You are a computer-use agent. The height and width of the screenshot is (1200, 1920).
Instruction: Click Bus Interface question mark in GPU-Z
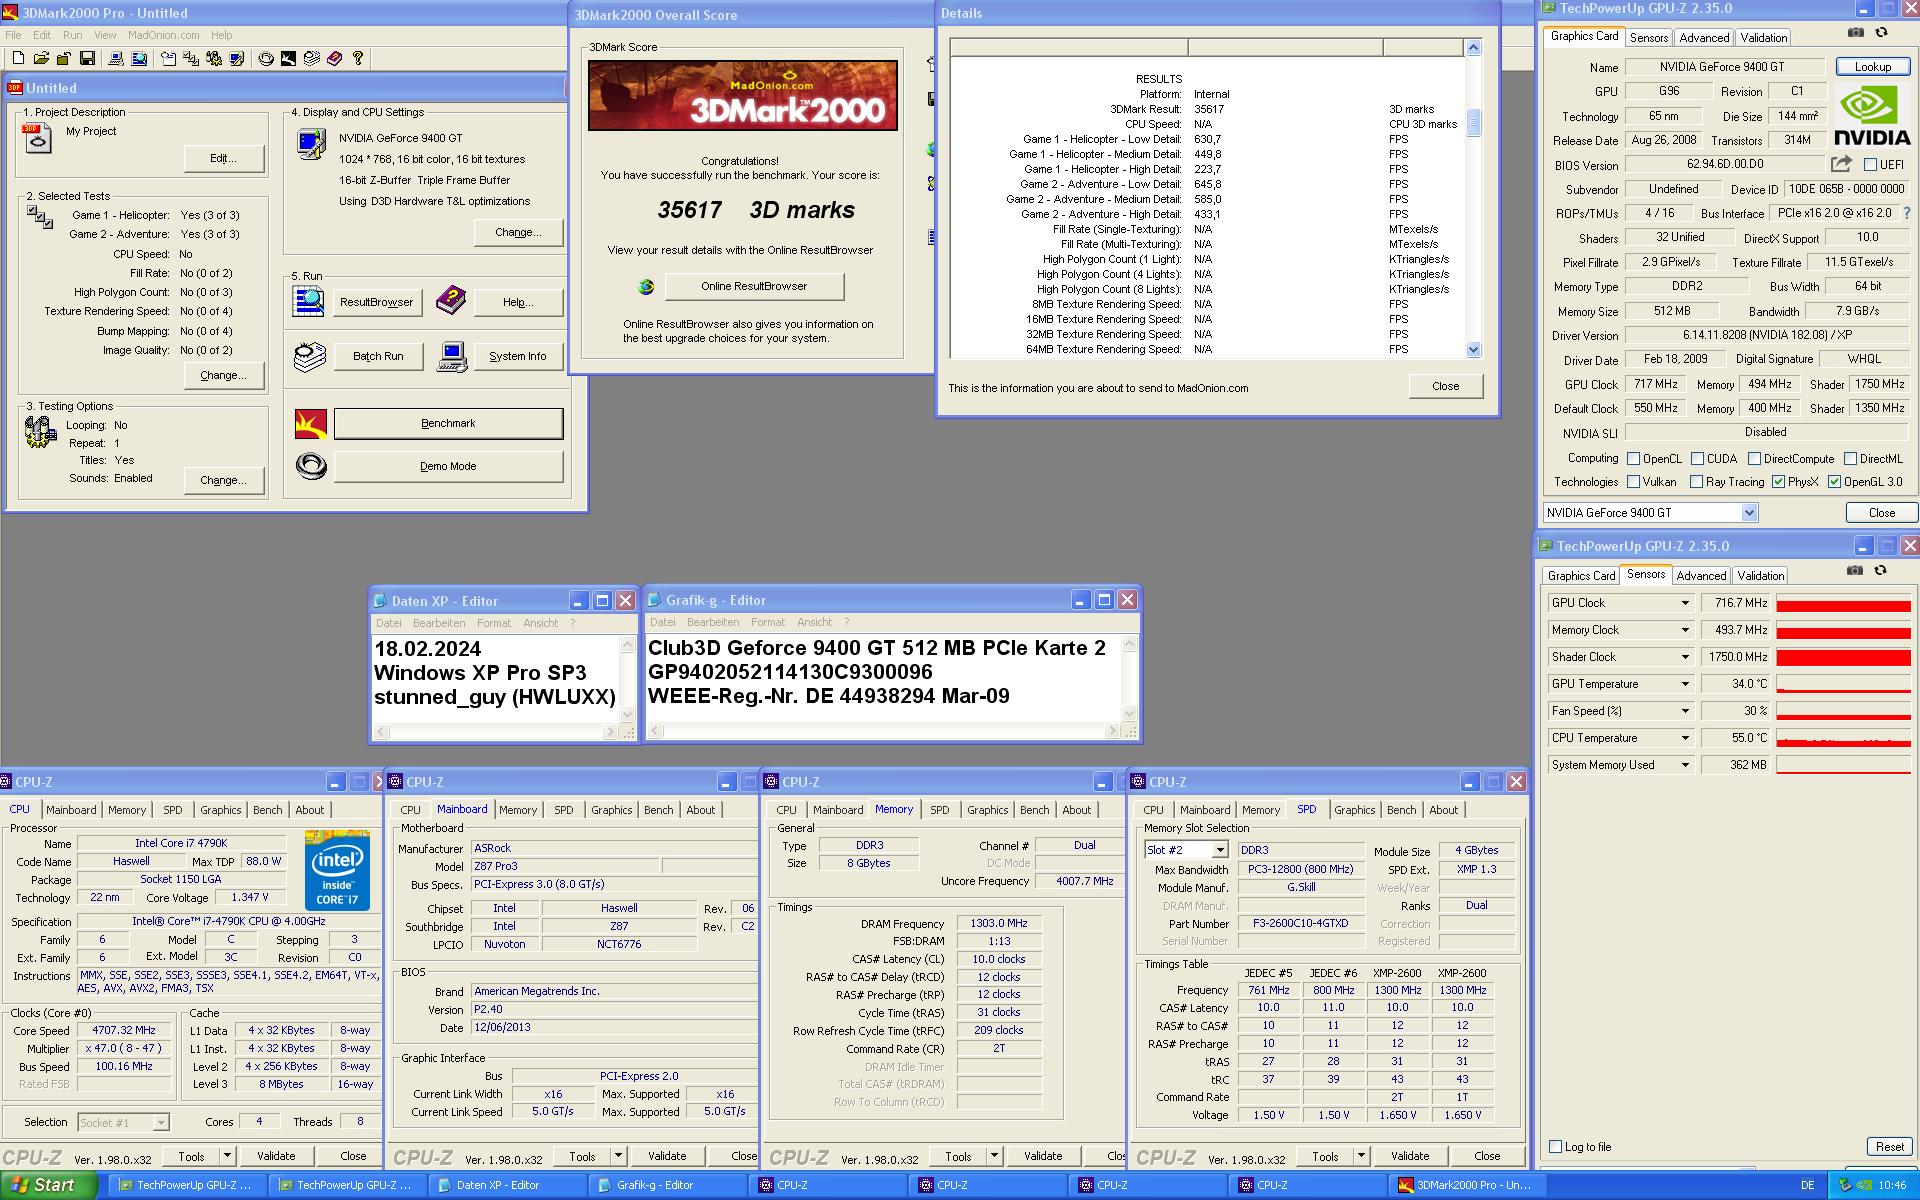tap(1907, 213)
